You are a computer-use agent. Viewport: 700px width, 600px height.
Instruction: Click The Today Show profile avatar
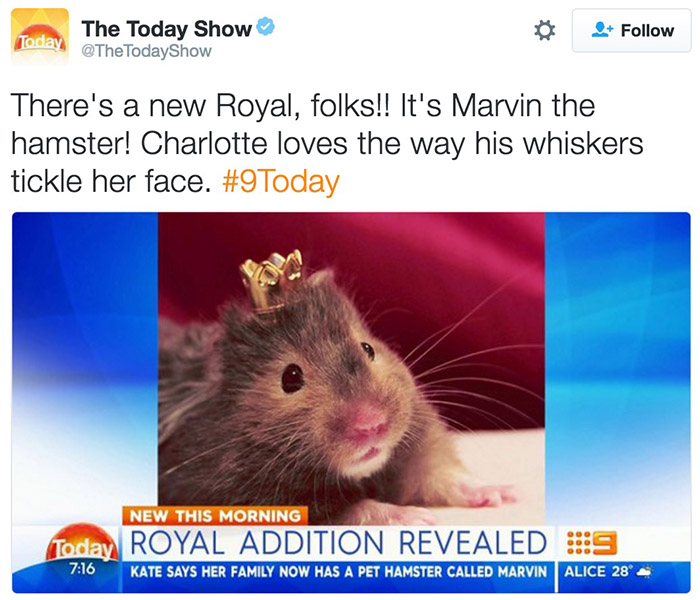(40, 37)
